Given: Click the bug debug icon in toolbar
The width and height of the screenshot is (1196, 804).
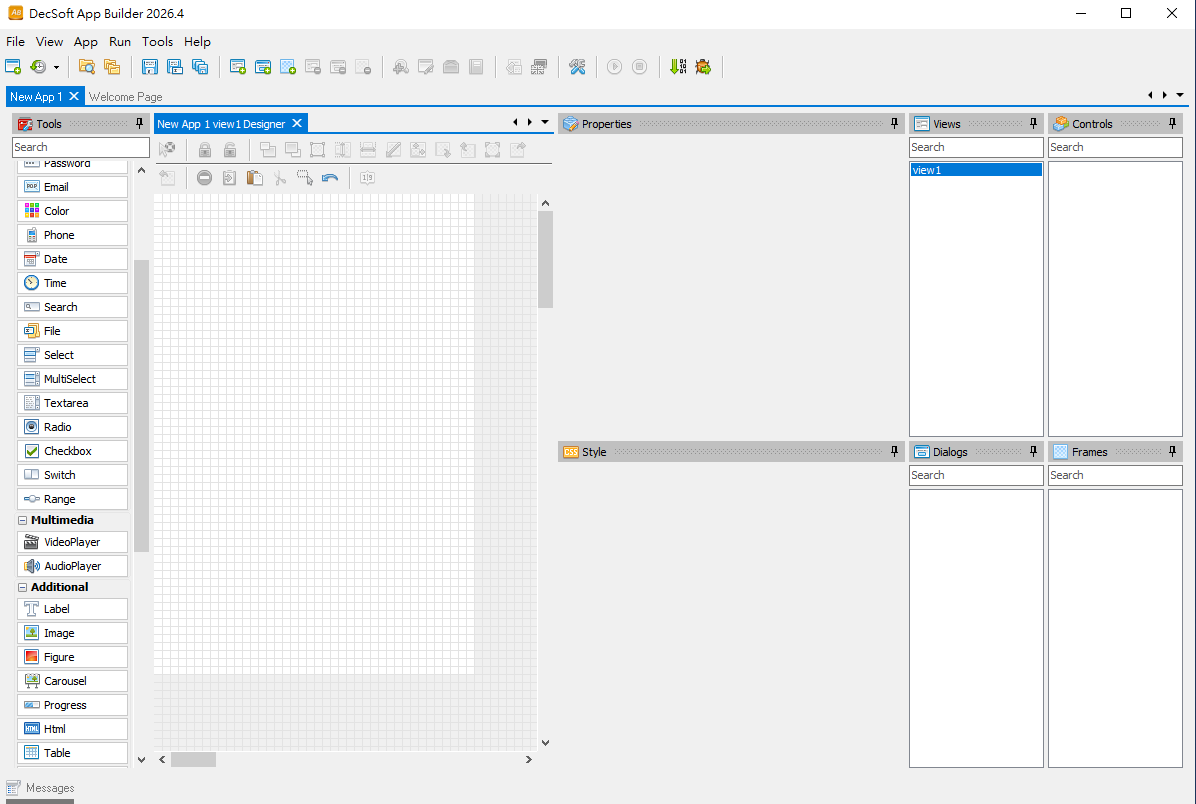Looking at the screenshot, I should [703, 67].
